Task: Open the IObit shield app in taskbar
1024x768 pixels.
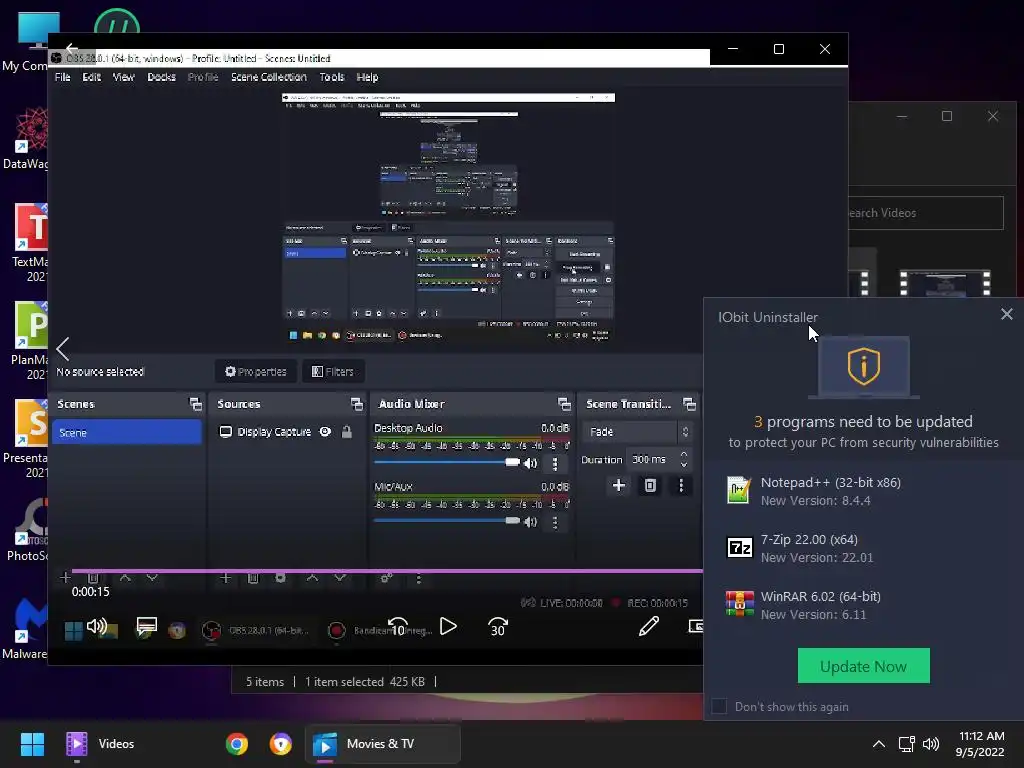Action: [281, 744]
